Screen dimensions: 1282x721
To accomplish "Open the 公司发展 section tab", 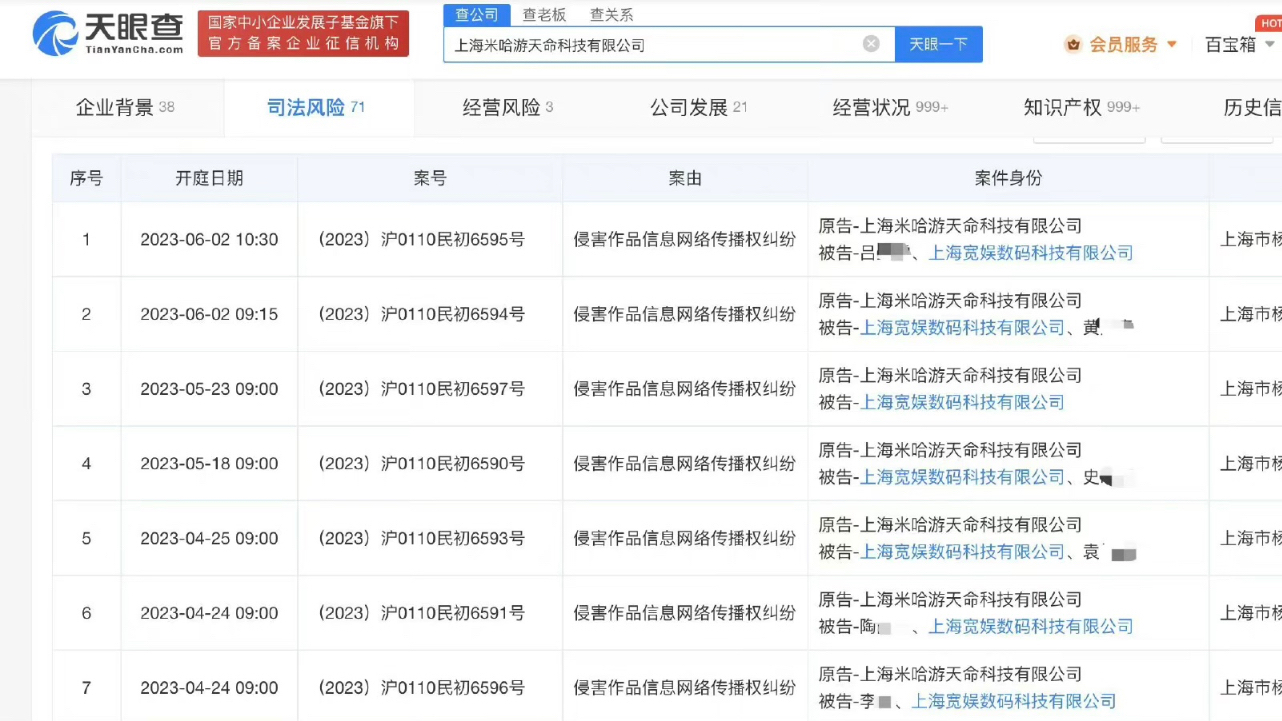I will (x=698, y=108).
